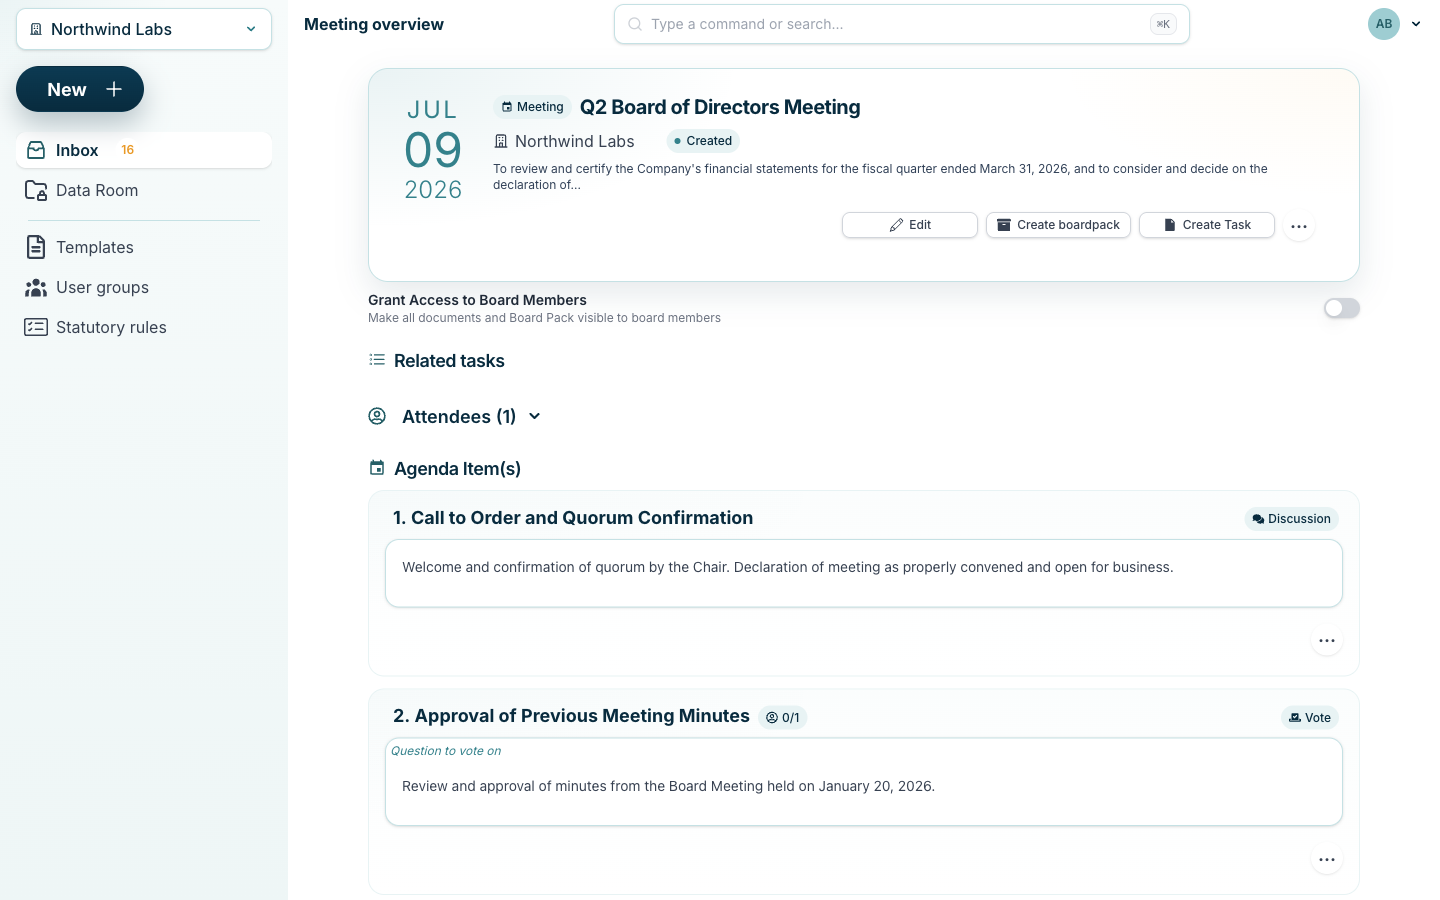Click '2. Approval of Previous Meeting Minutes' heading
The height and width of the screenshot is (900, 1440).
pyautogui.click(x=571, y=716)
